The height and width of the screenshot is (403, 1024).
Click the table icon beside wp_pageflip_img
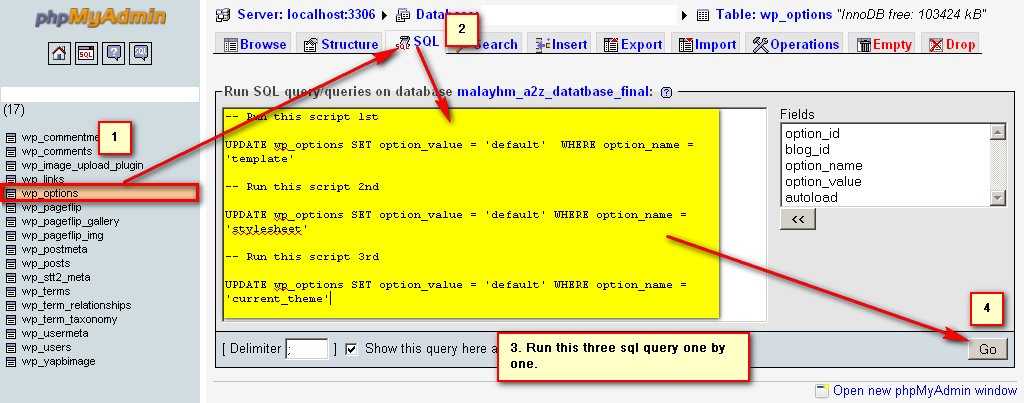pyautogui.click(x=10, y=235)
